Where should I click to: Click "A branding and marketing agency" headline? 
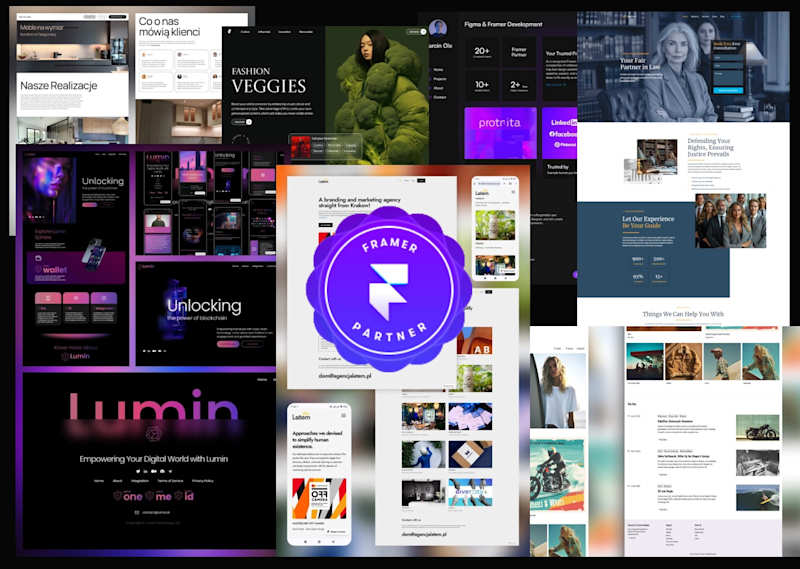pyautogui.click(x=359, y=202)
